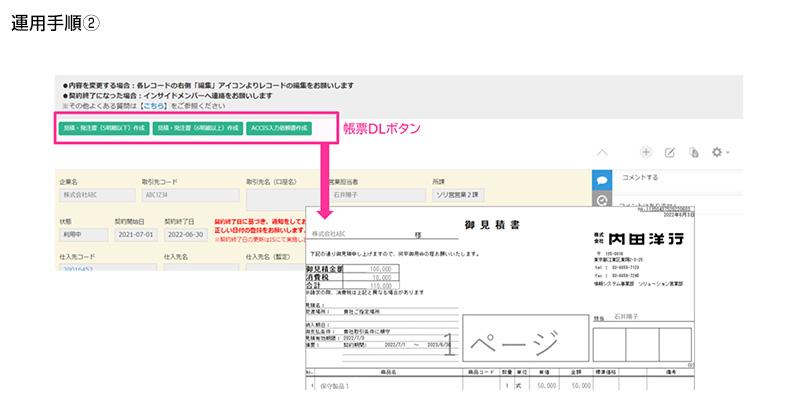Click the 契約開始日 value 2021-07-01
The height and width of the screenshot is (405, 800).
(x=136, y=235)
